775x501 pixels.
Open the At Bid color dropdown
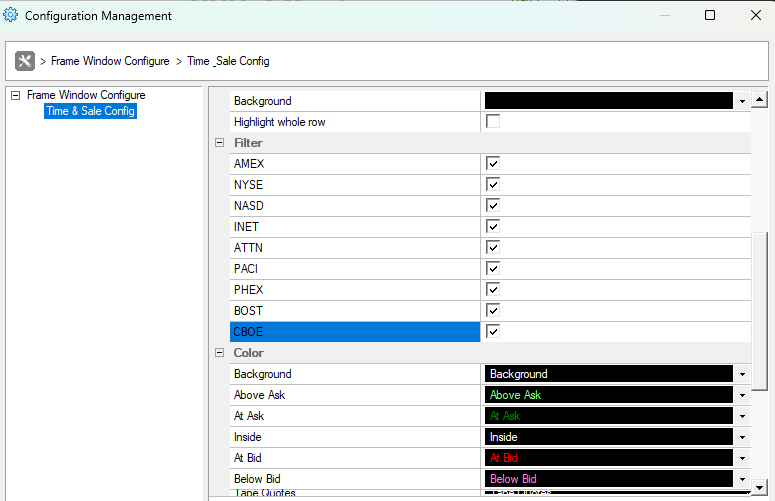coord(742,458)
